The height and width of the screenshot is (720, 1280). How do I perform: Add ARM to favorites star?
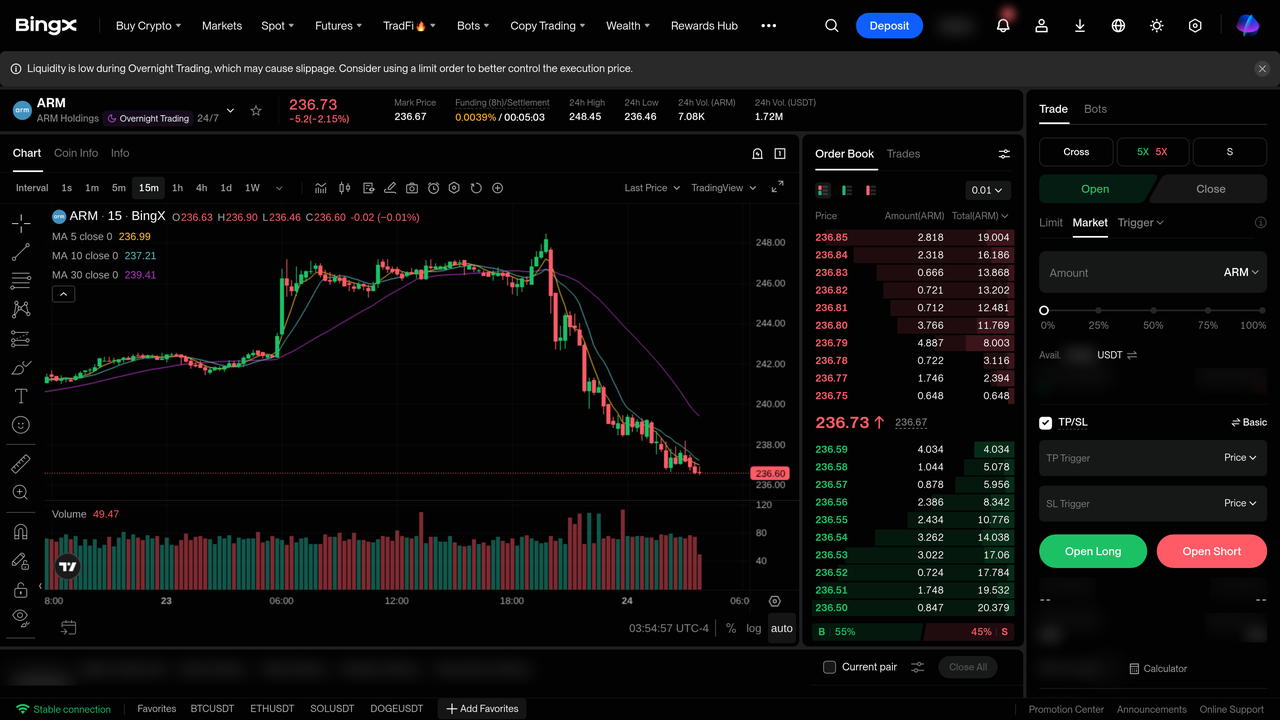pos(256,111)
